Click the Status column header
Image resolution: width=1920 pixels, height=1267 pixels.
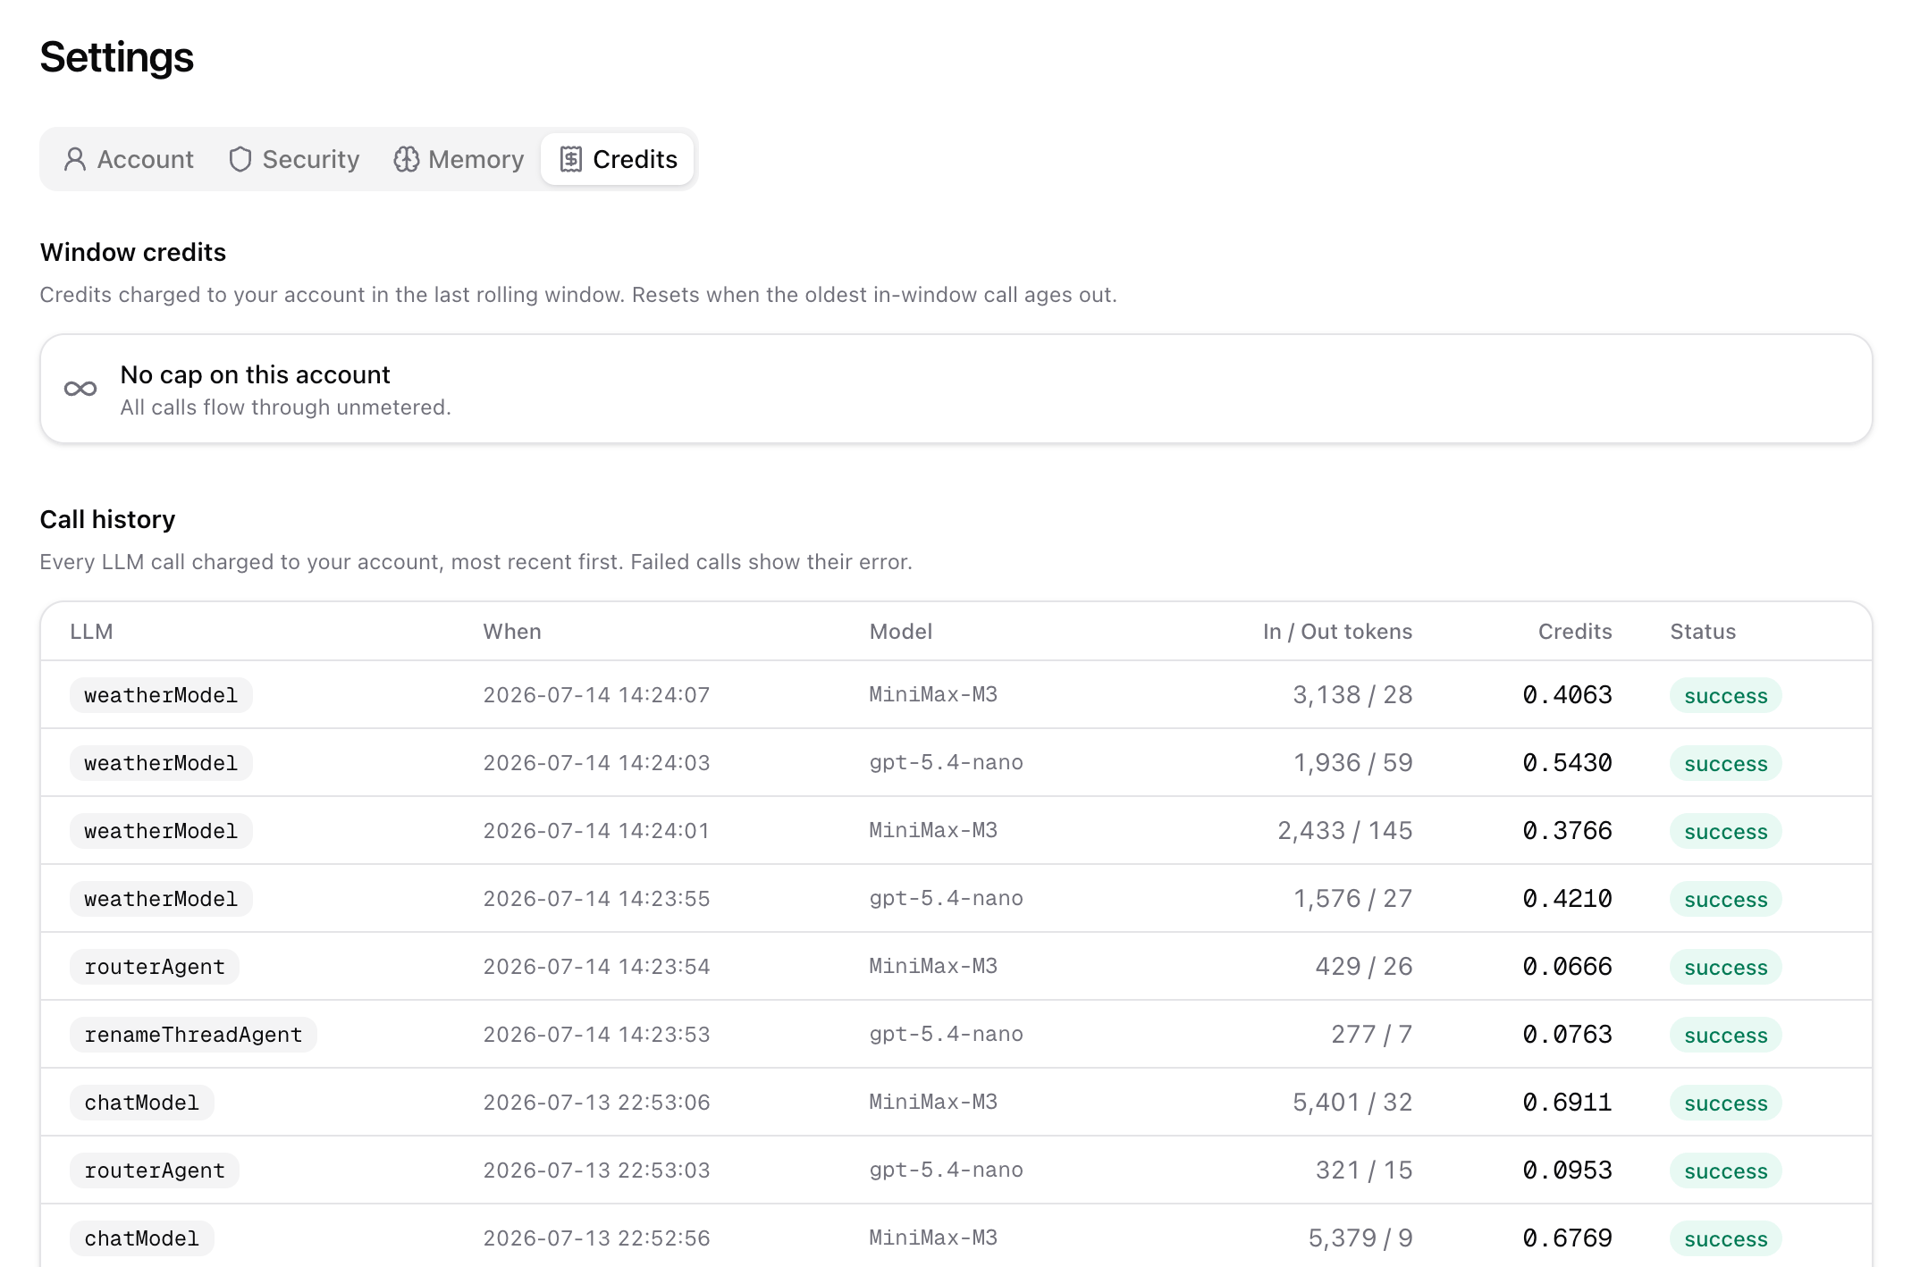pos(1702,631)
